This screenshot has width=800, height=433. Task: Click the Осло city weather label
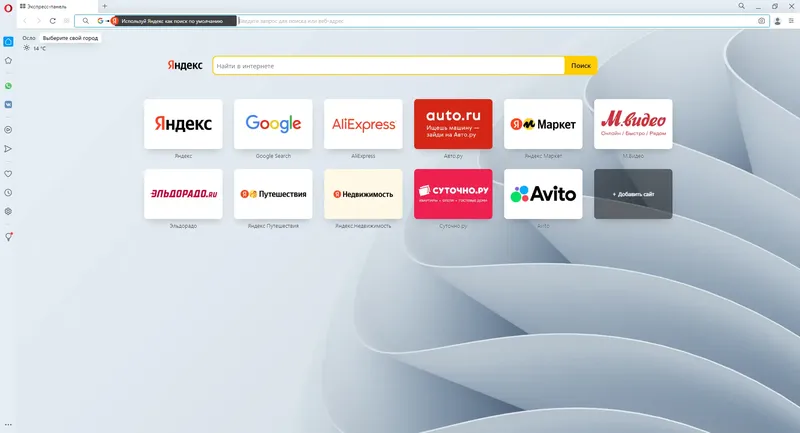29,38
